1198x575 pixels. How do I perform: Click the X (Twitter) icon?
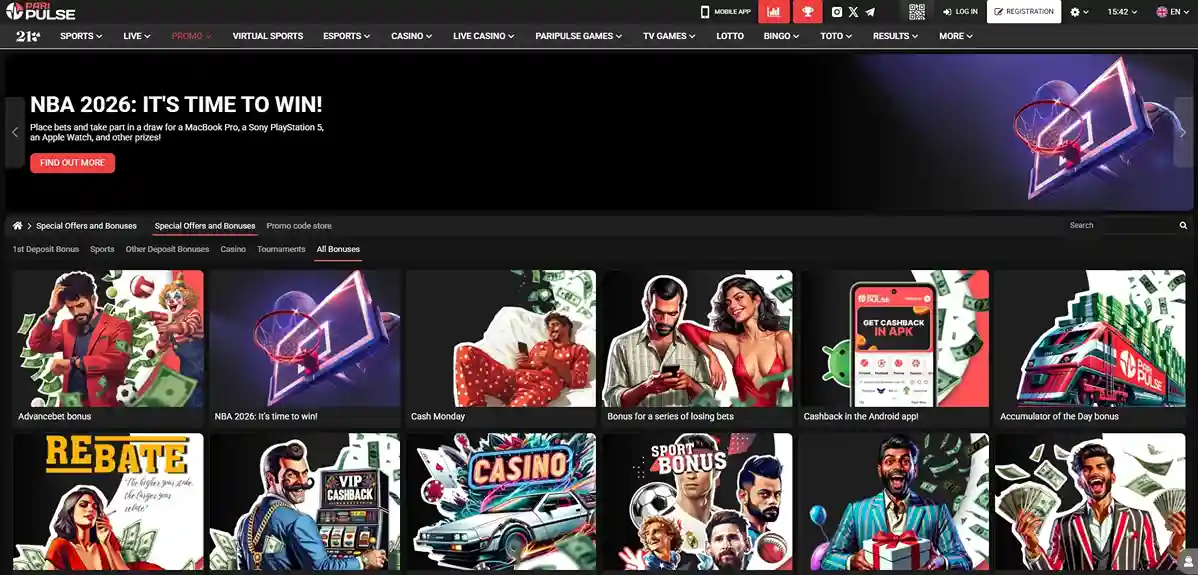(853, 12)
